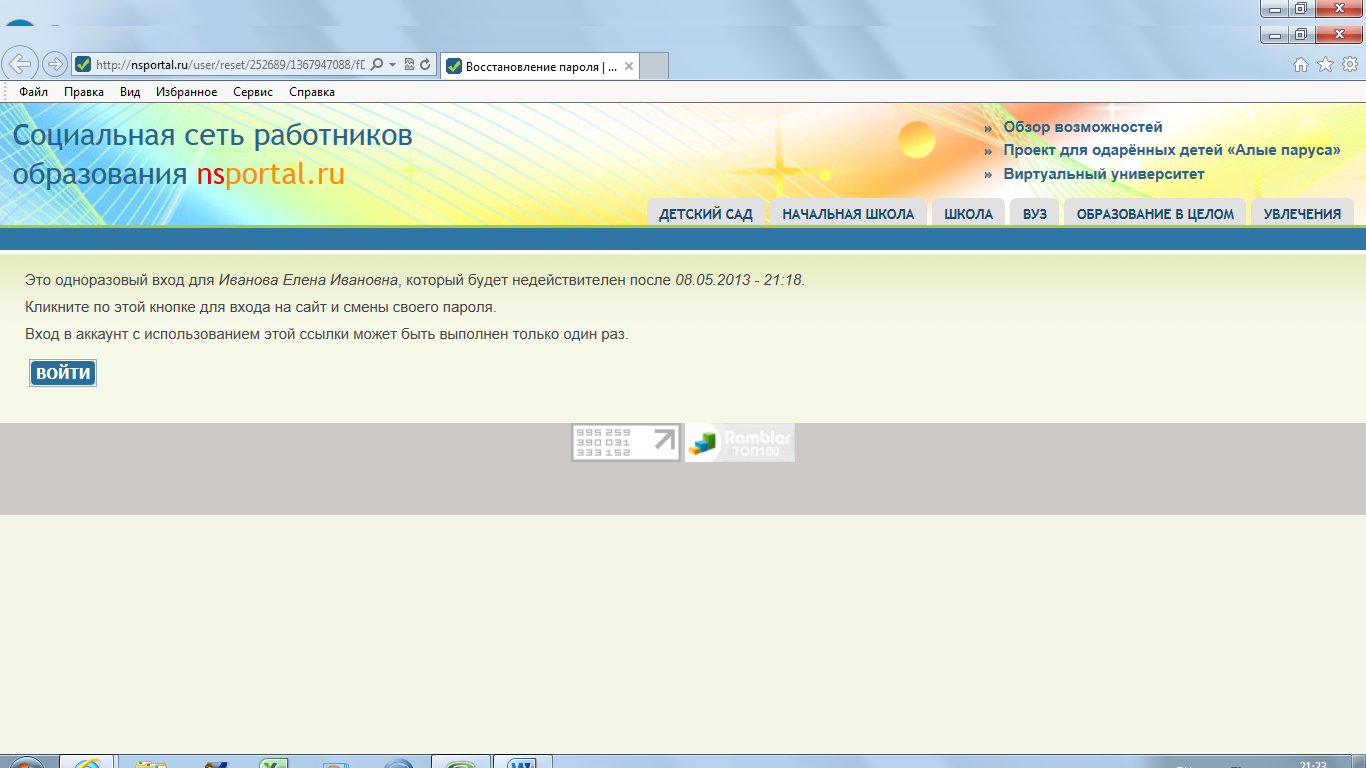Viewport: 1366px width, 768px height.
Task: Refresh the page with the reload icon
Action: pos(426,65)
